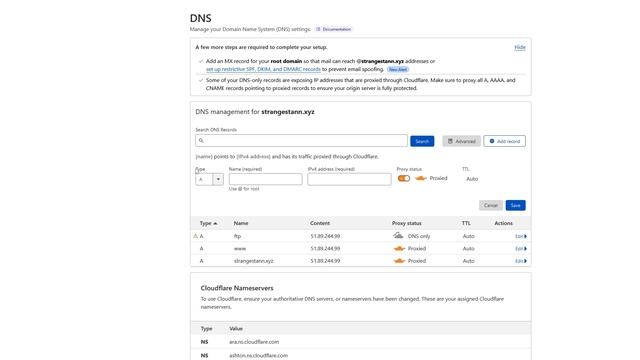Screen dimensions: 640x360
Task: Click the Add record button
Action: pos(504,141)
